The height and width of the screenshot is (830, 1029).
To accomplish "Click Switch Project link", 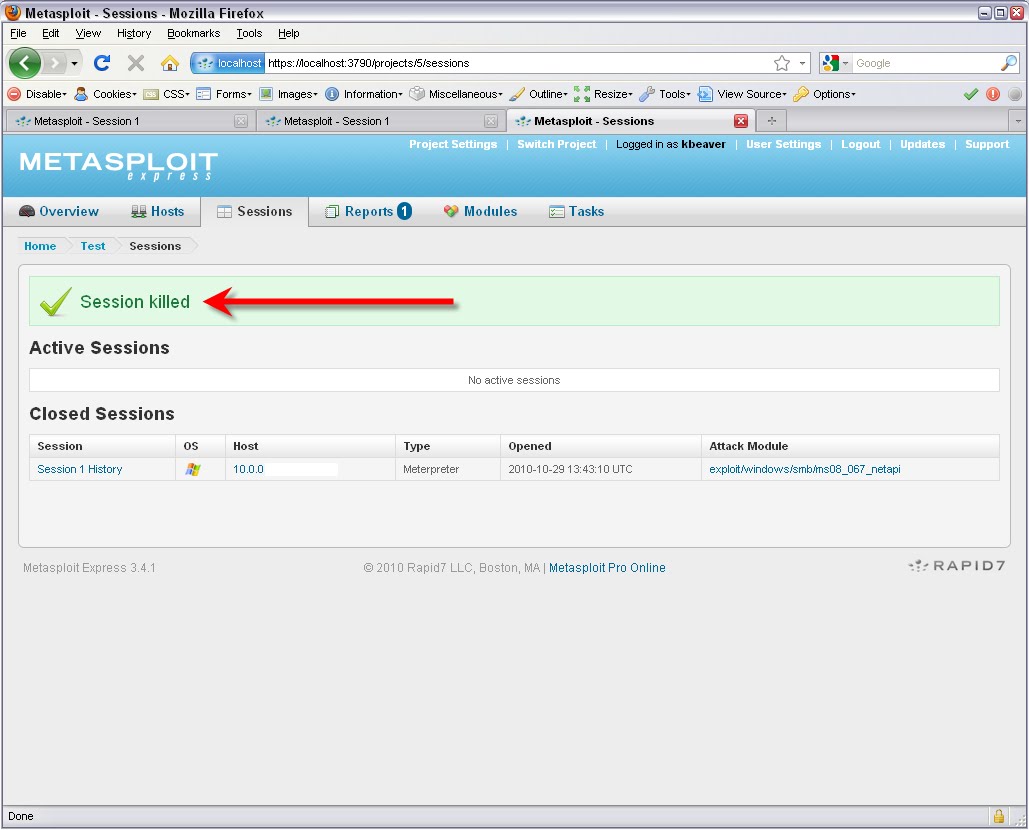I will click(556, 144).
